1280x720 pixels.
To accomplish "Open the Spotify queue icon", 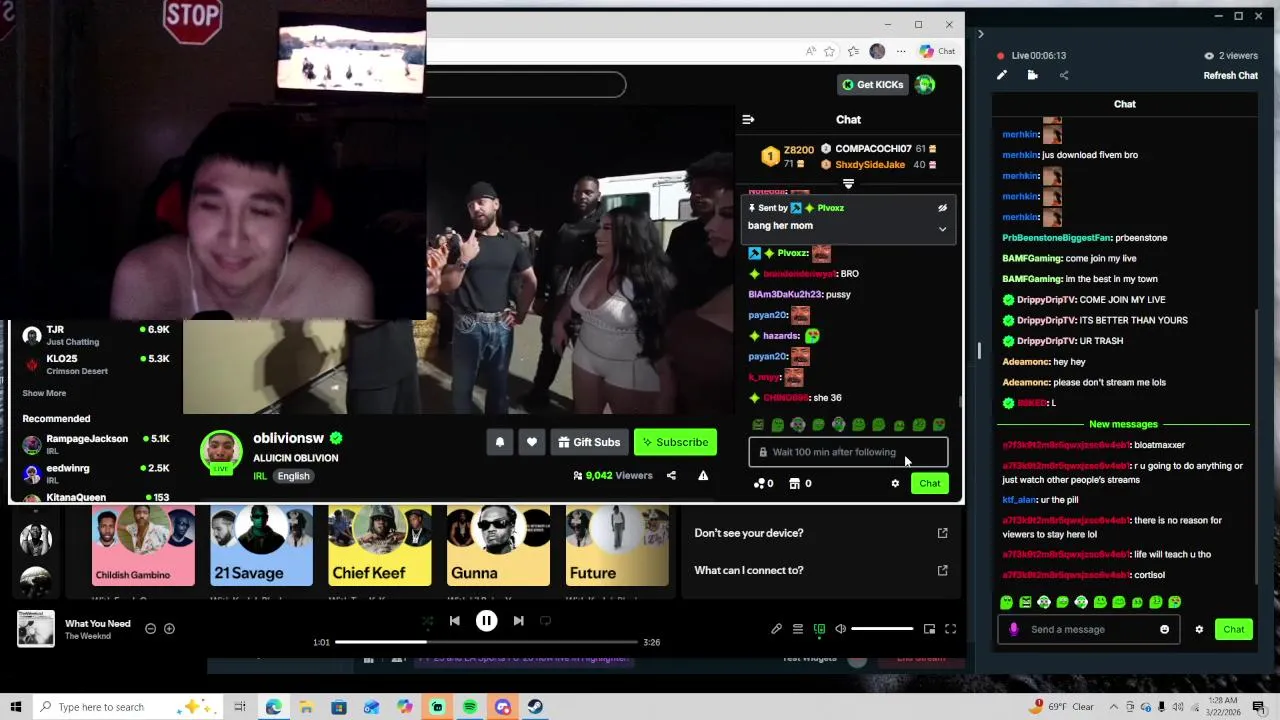I will (x=798, y=629).
